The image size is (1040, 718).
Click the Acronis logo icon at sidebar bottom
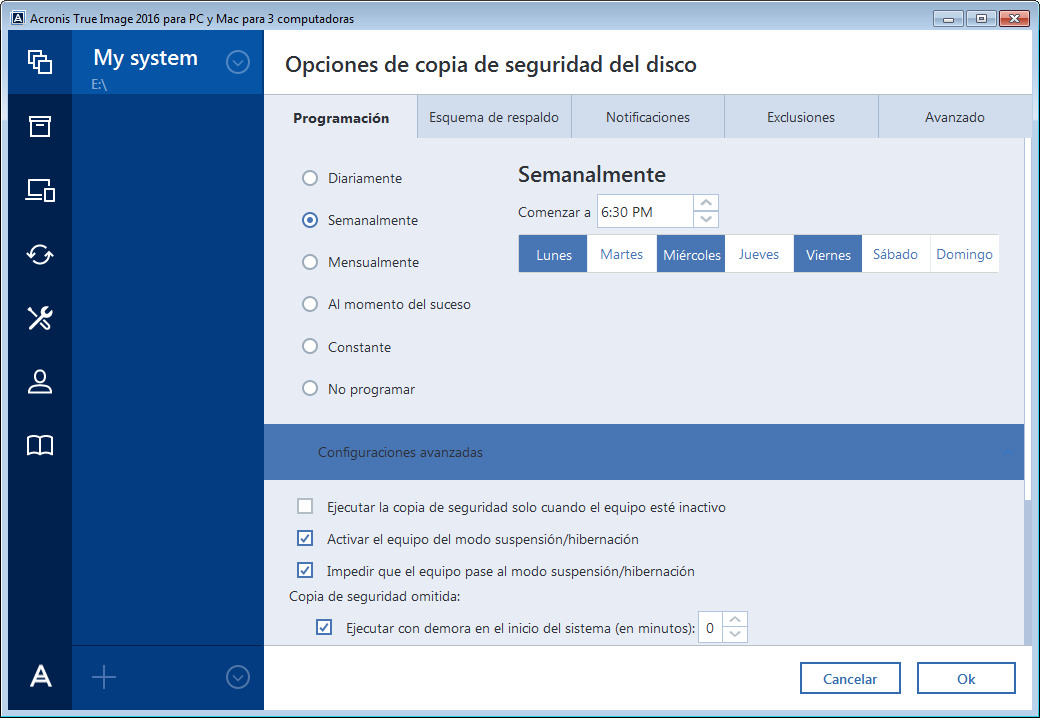(40, 677)
